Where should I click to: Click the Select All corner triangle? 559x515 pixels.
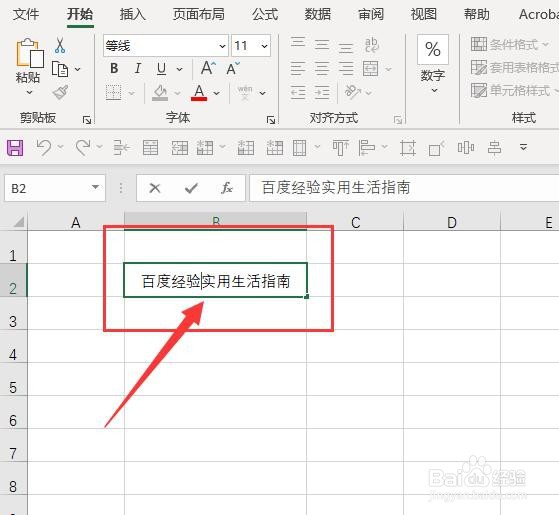click(x=18, y=222)
